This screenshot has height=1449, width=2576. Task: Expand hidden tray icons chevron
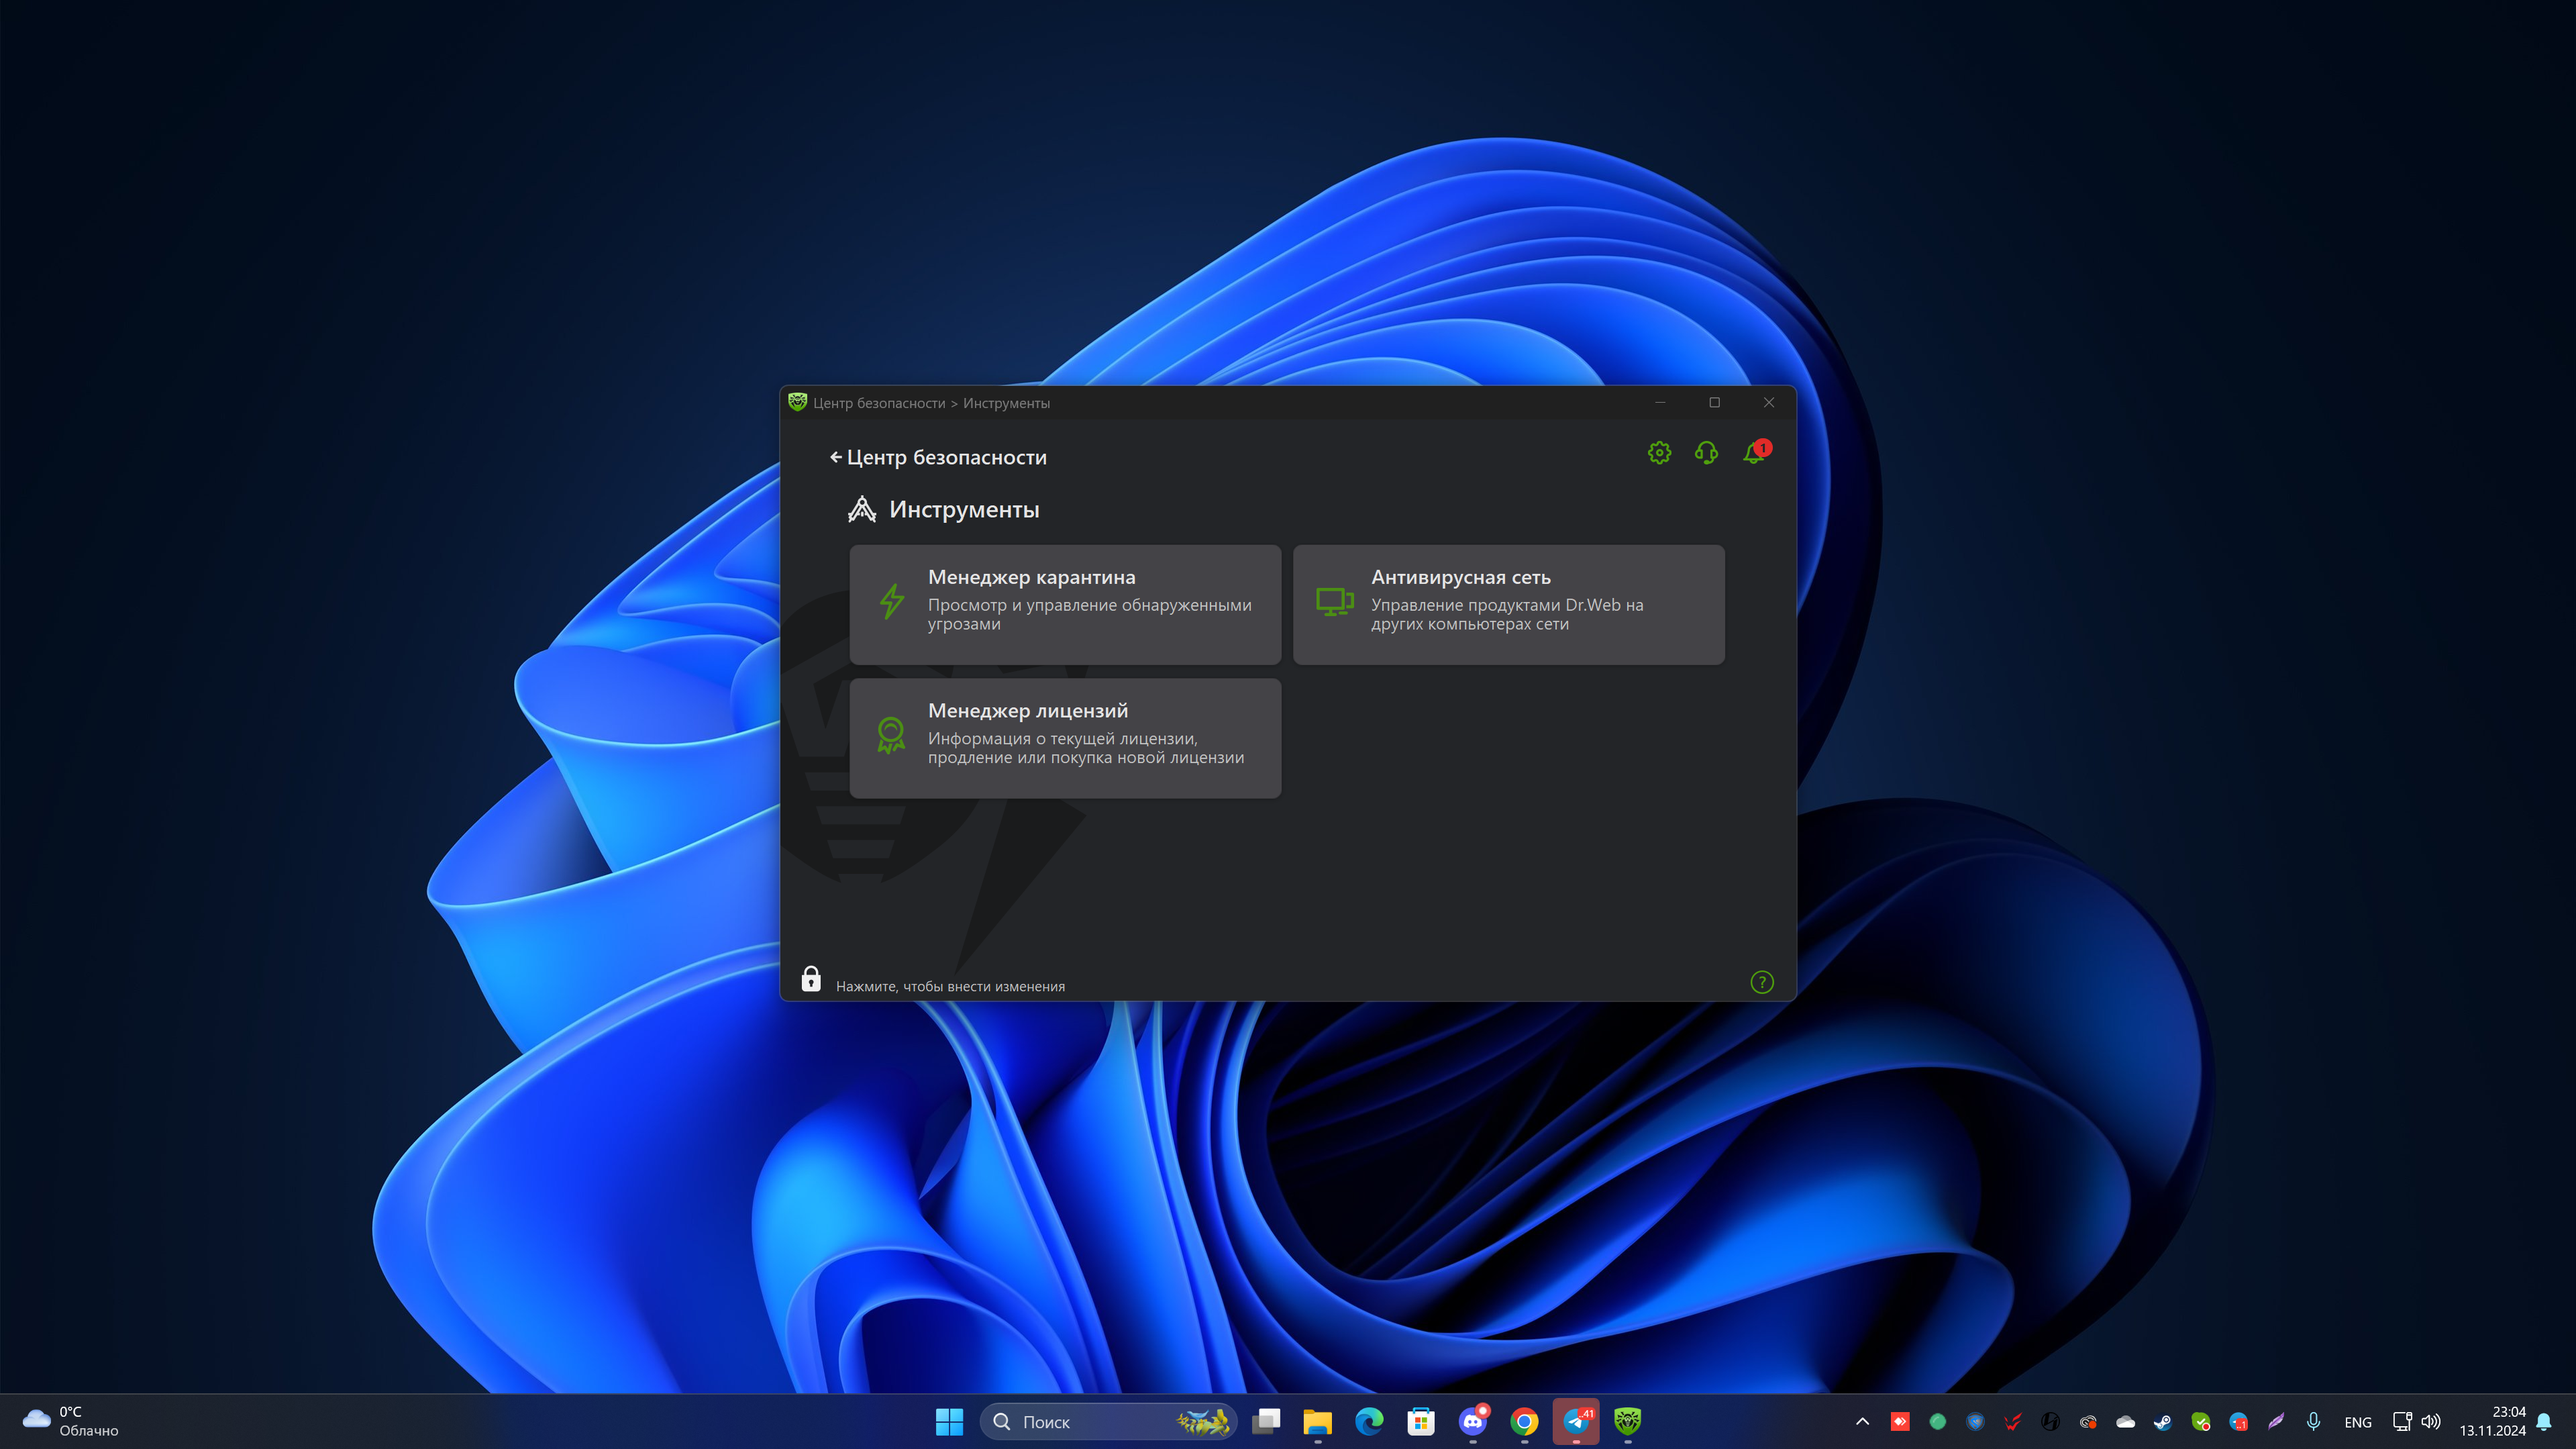tap(1862, 1421)
